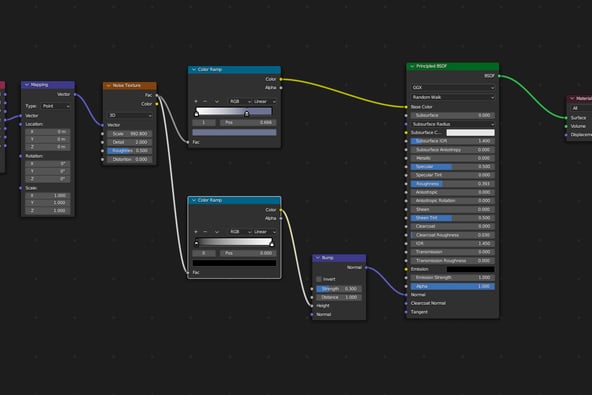The width and height of the screenshot is (592, 395).
Task: Open the tools chevron menu in the bottom Color Ramp
Action: (x=217, y=231)
